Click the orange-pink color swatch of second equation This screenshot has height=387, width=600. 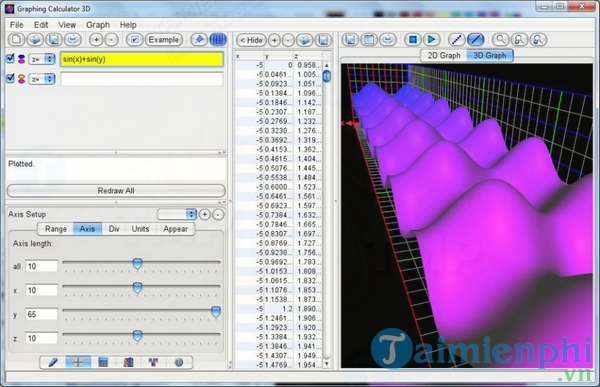[x=21, y=79]
